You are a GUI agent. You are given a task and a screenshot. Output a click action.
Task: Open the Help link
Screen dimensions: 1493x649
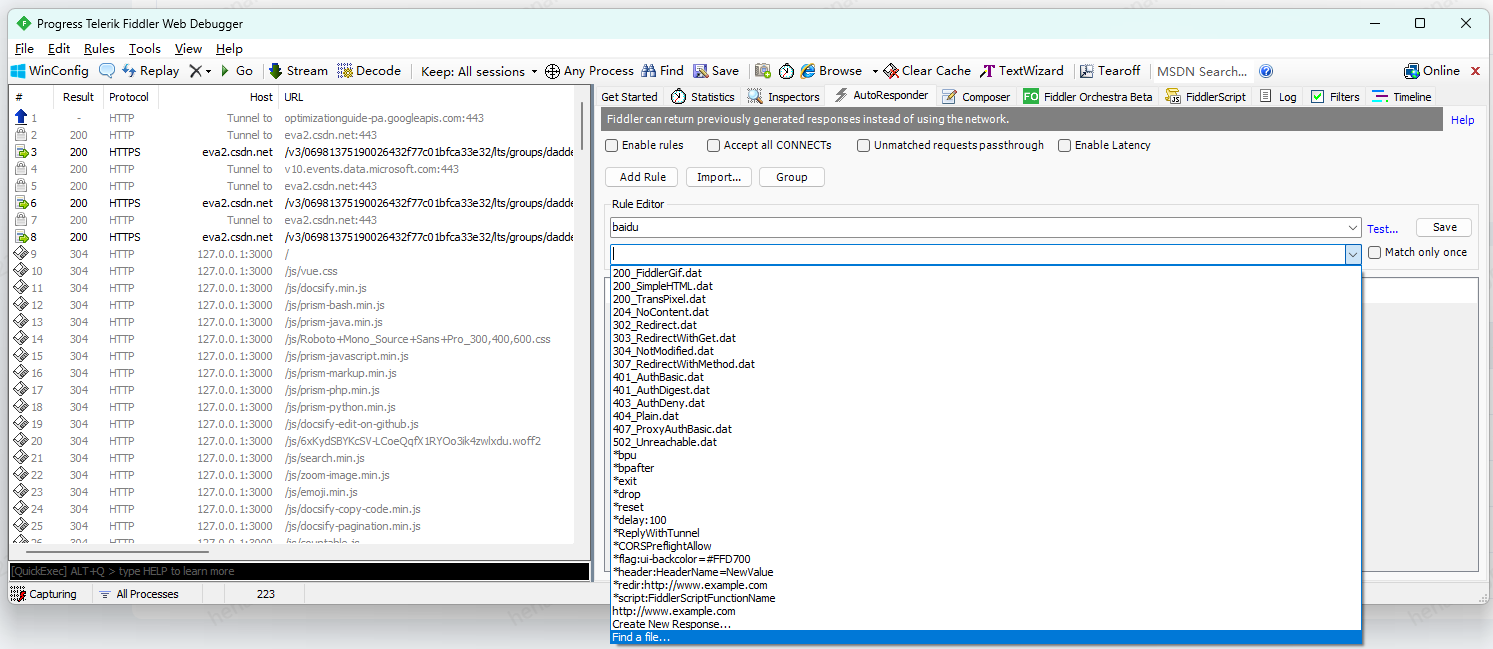coord(1462,120)
